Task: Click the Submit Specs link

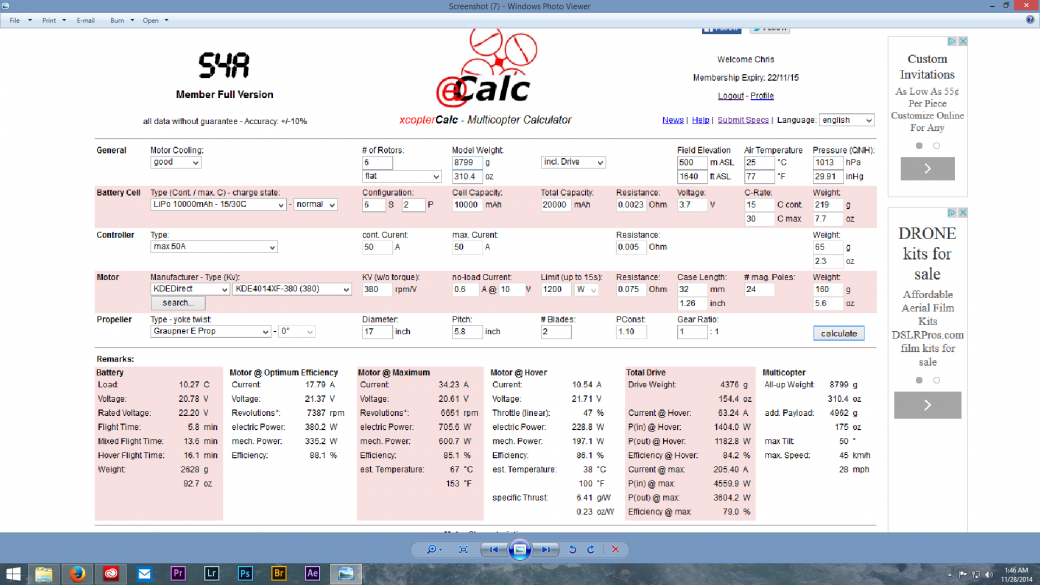Action: 743,120
